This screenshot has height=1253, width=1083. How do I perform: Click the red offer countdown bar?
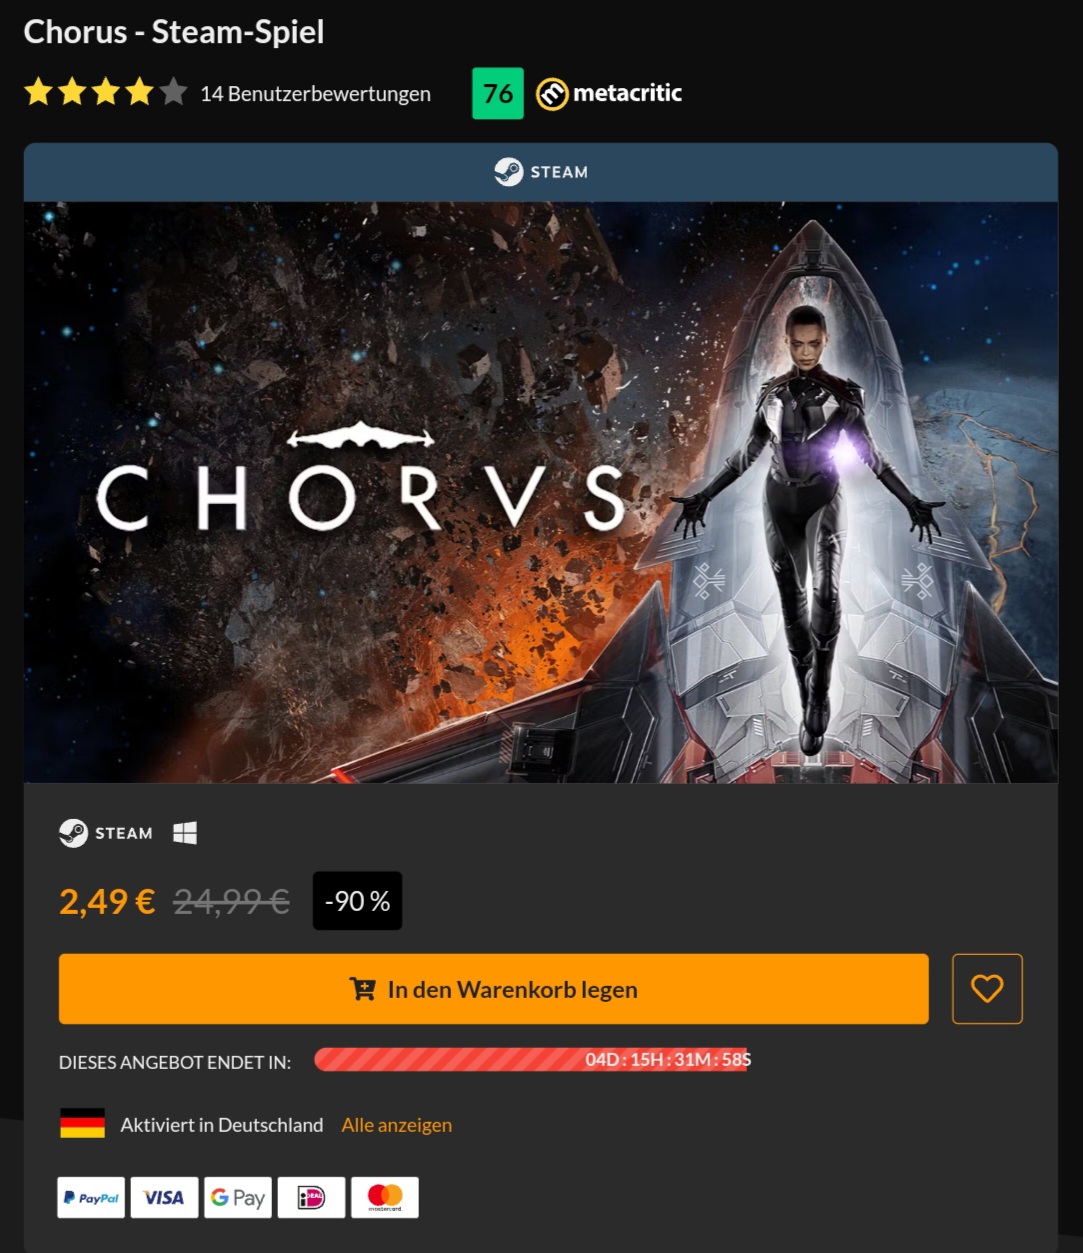(x=532, y=1060)
